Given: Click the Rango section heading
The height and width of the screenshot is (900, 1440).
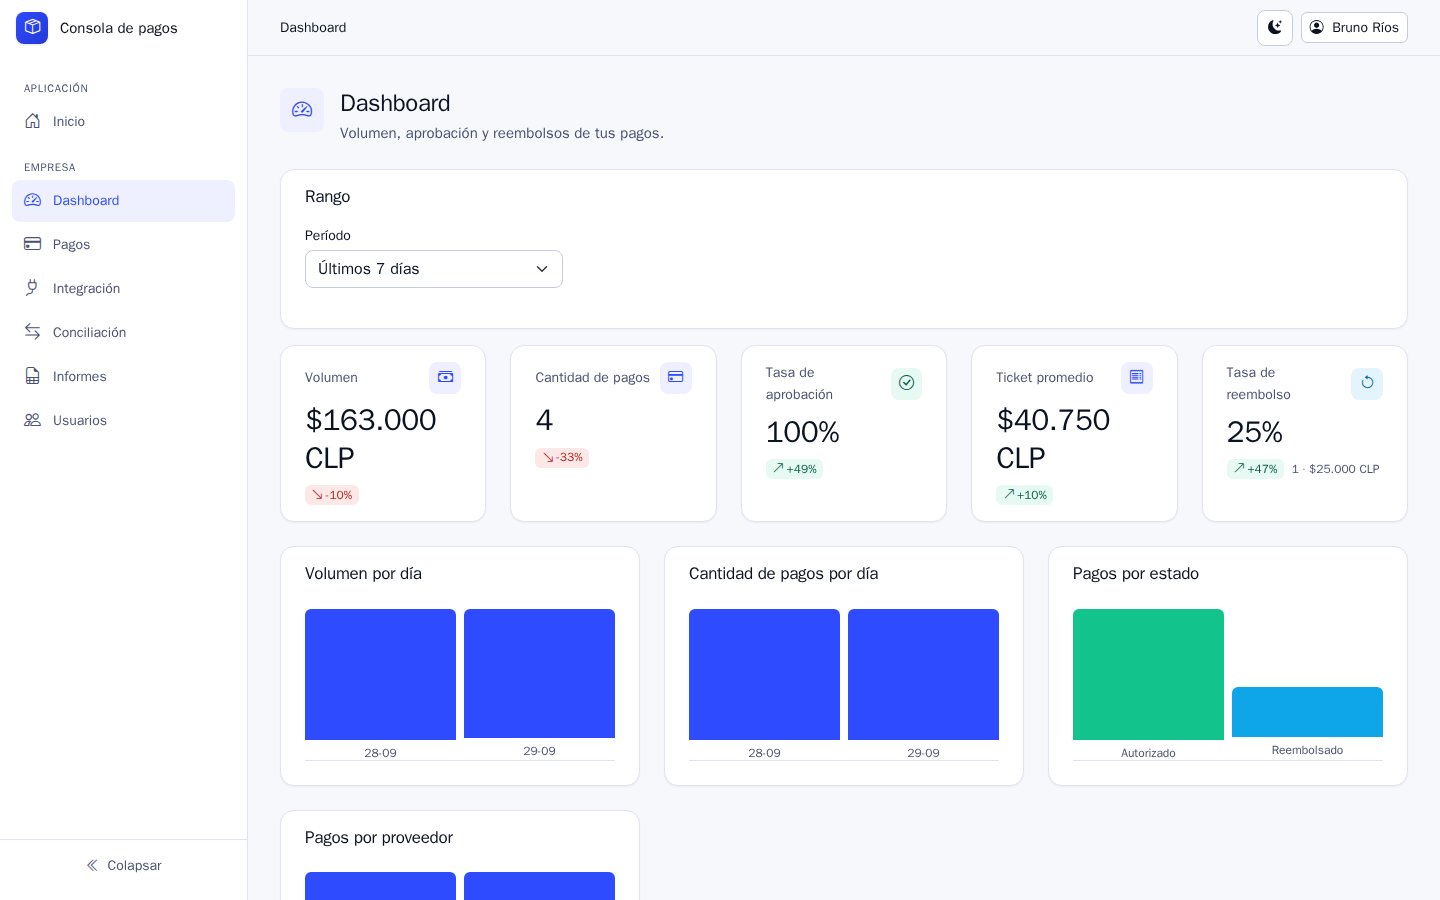Looking at the screenshot, I should coord(328,197).
